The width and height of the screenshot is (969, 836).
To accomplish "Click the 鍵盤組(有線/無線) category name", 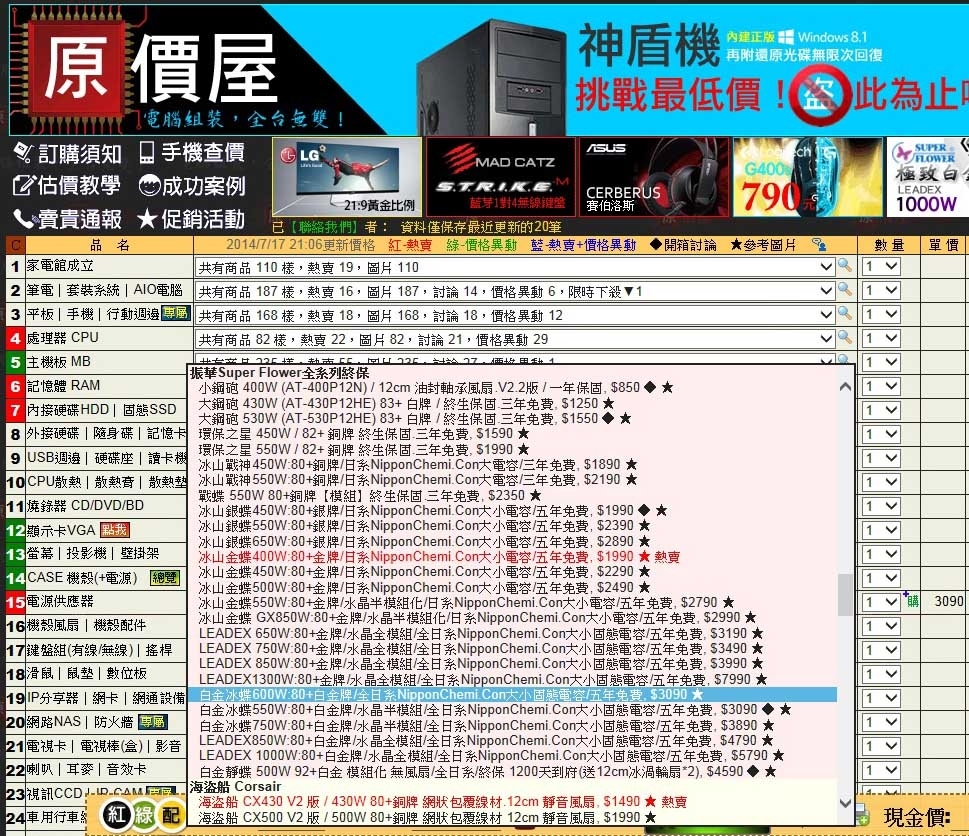I will pyautogui.click(x=80, y=649).
